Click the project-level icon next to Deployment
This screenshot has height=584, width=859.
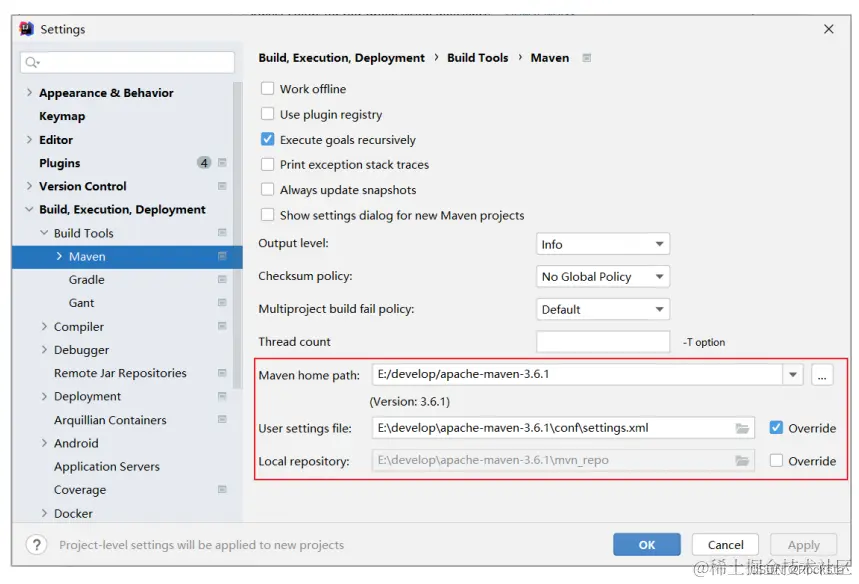pyautogui.click(x=222, y=396)
